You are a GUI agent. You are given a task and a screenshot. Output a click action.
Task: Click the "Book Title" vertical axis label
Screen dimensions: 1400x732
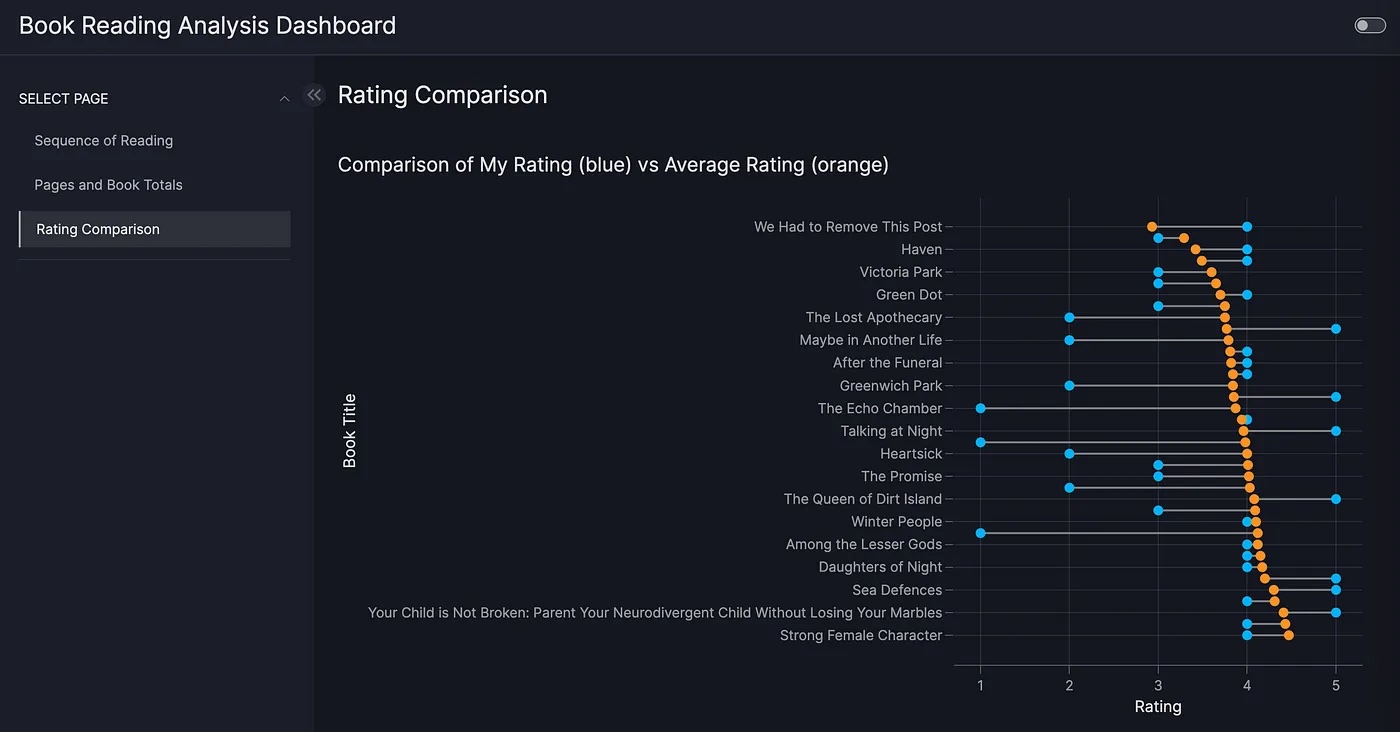tap(349, 430)
